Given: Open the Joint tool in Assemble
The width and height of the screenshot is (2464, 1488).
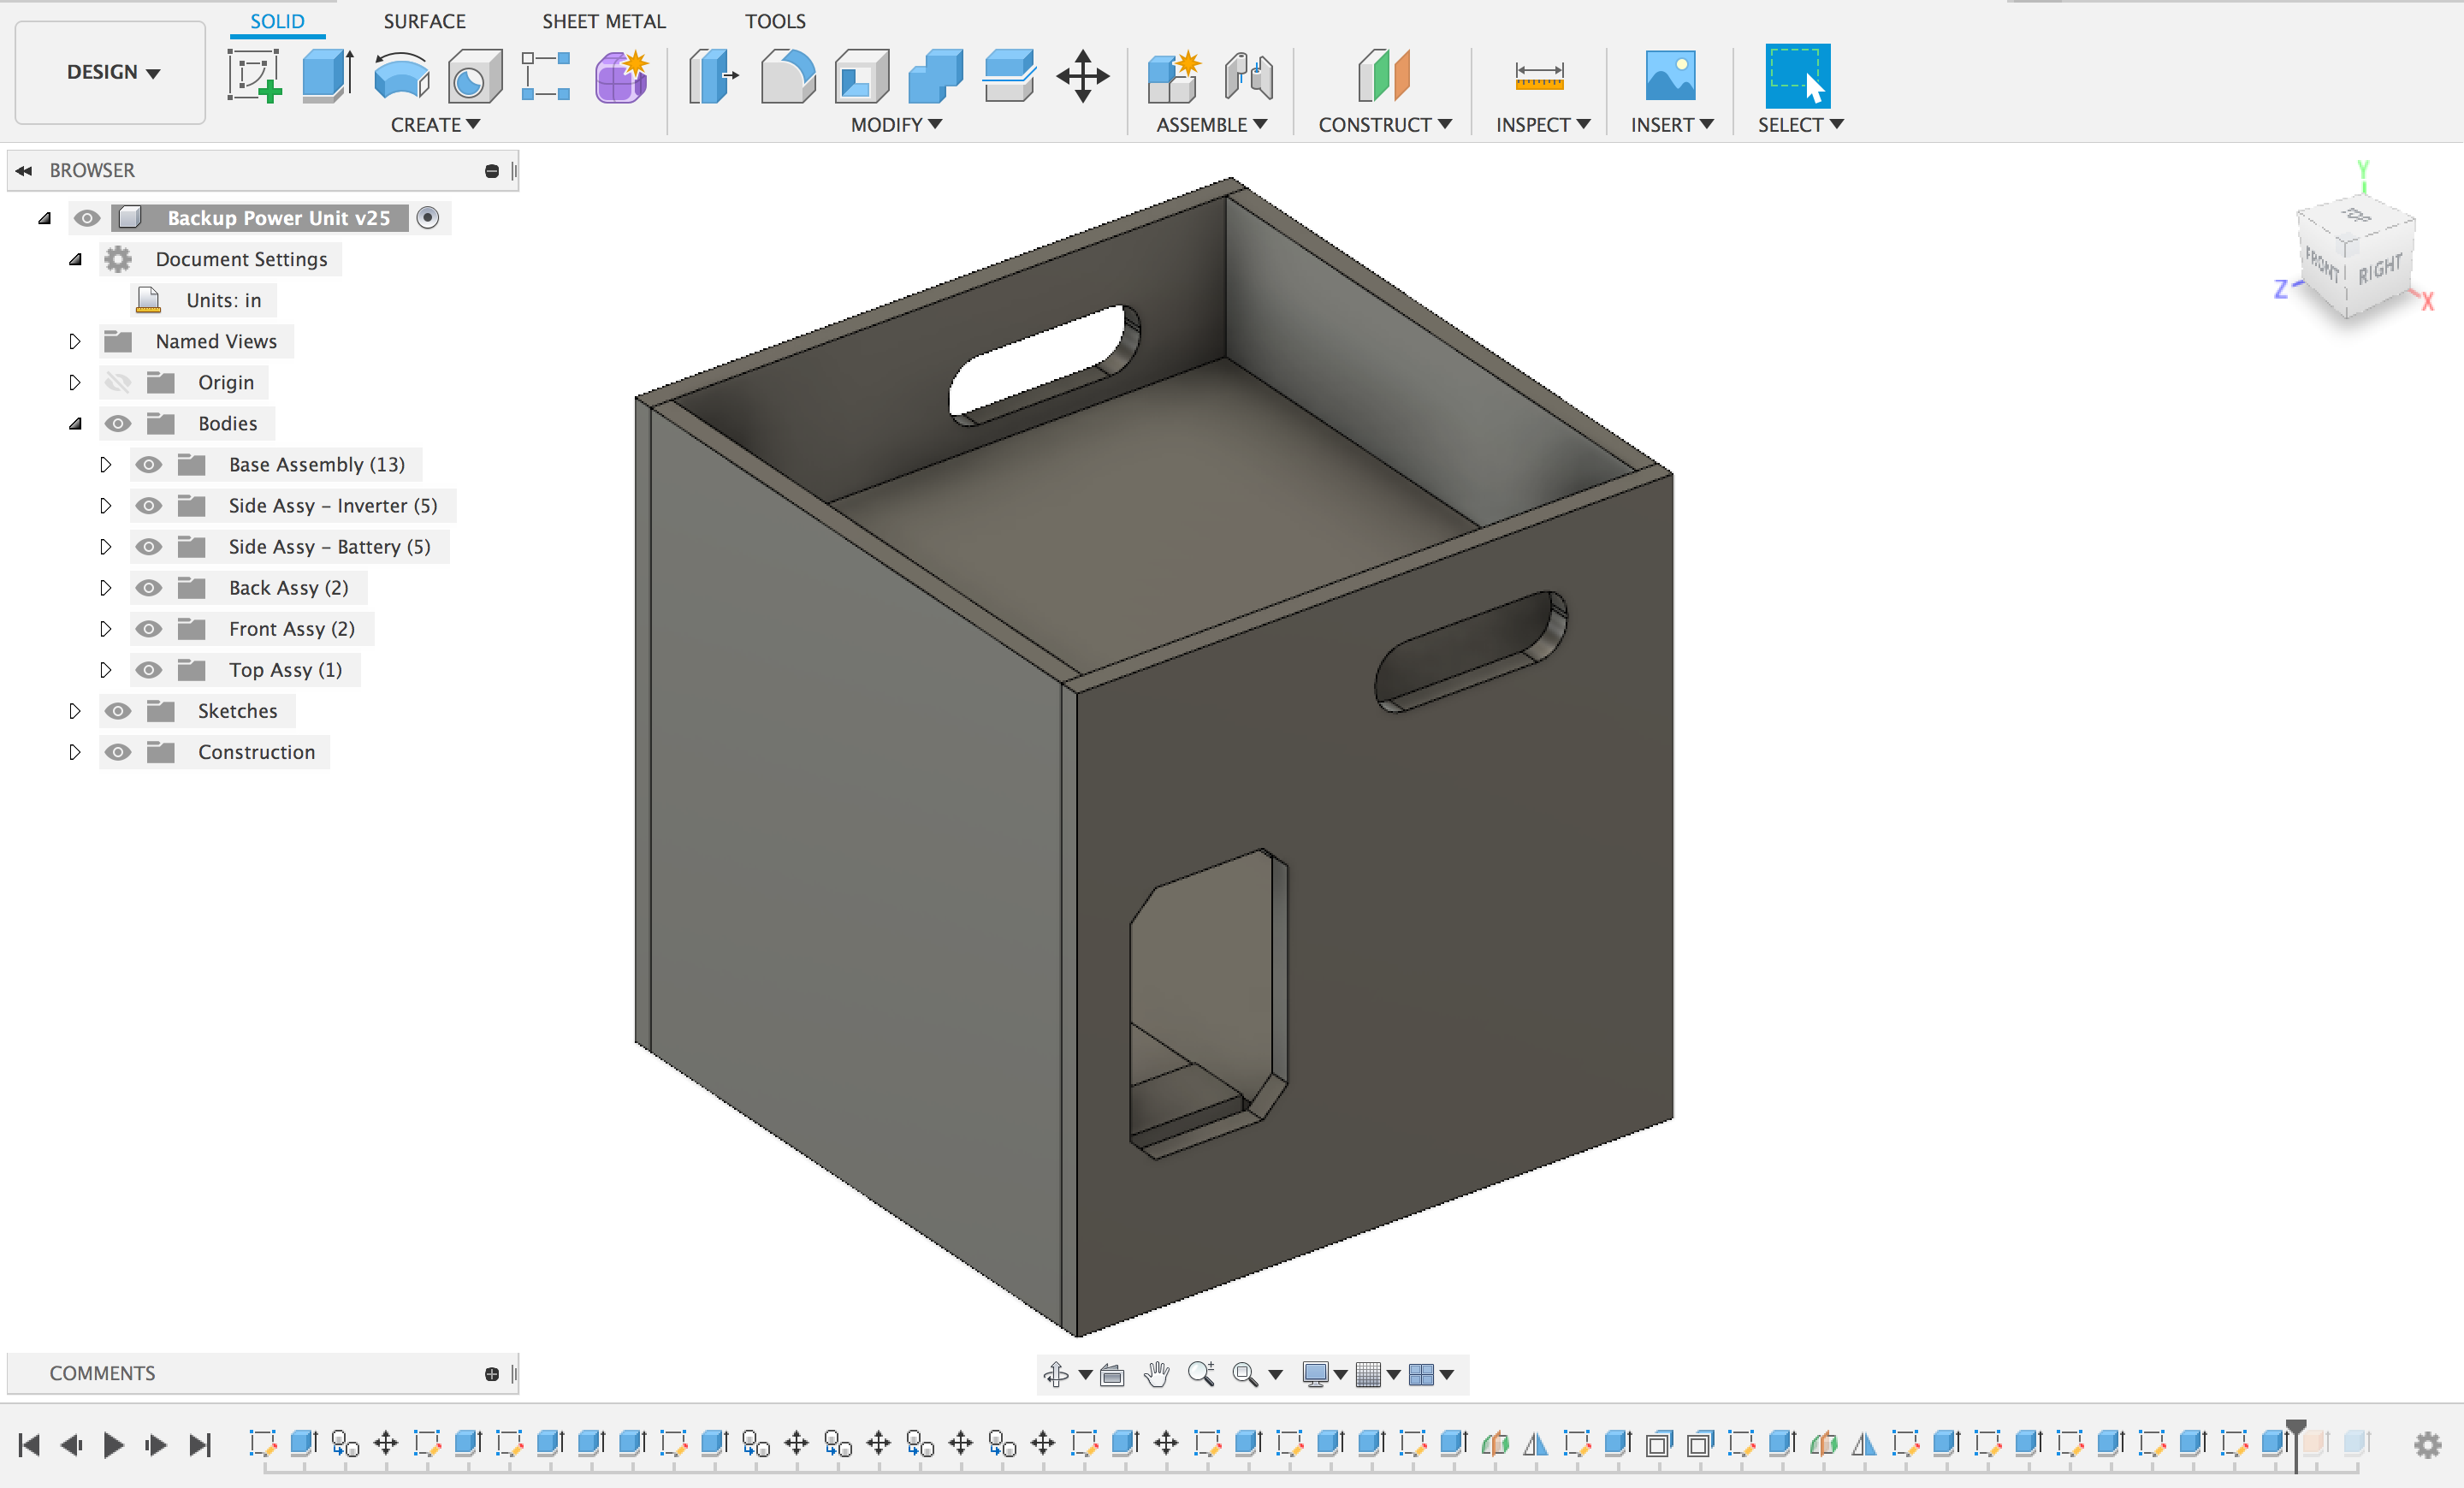Looking at the screenshot, I should 1248,76.
